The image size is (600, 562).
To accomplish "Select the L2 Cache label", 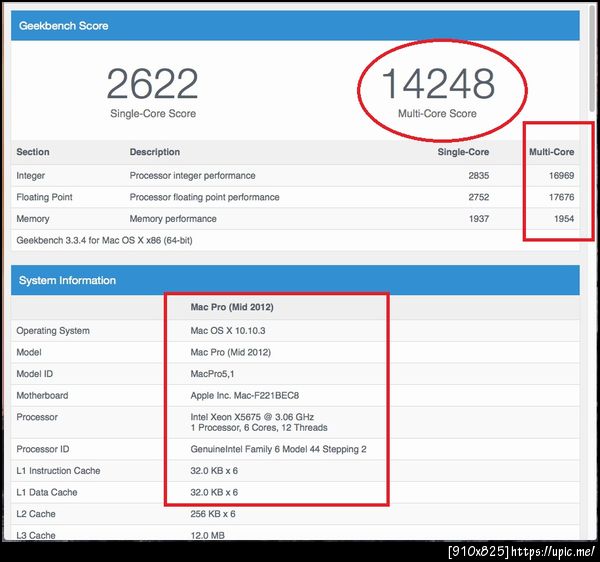I will click(x=36, y=514).
